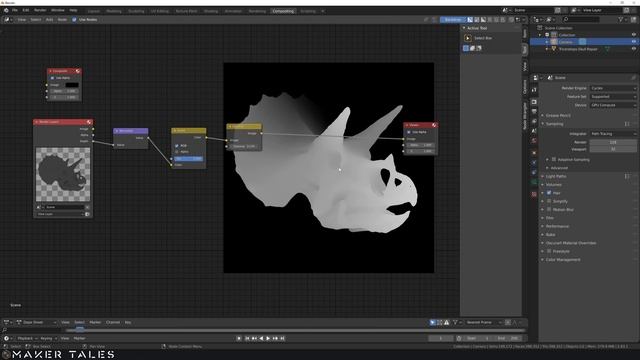Open the Window menu
The image size is (640, 360).
coord(58,10)
